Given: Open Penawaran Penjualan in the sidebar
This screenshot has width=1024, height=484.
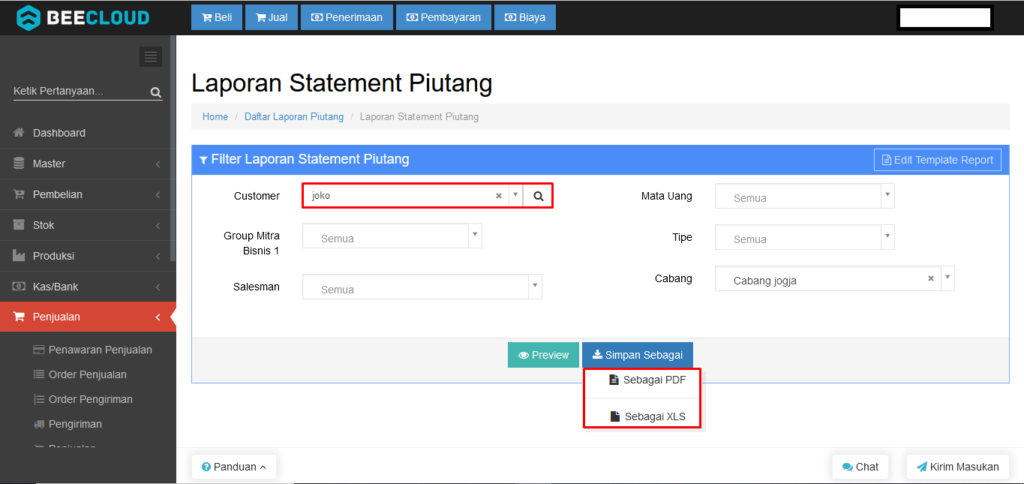Looking at the screenshot, I should tap(99, 349).
